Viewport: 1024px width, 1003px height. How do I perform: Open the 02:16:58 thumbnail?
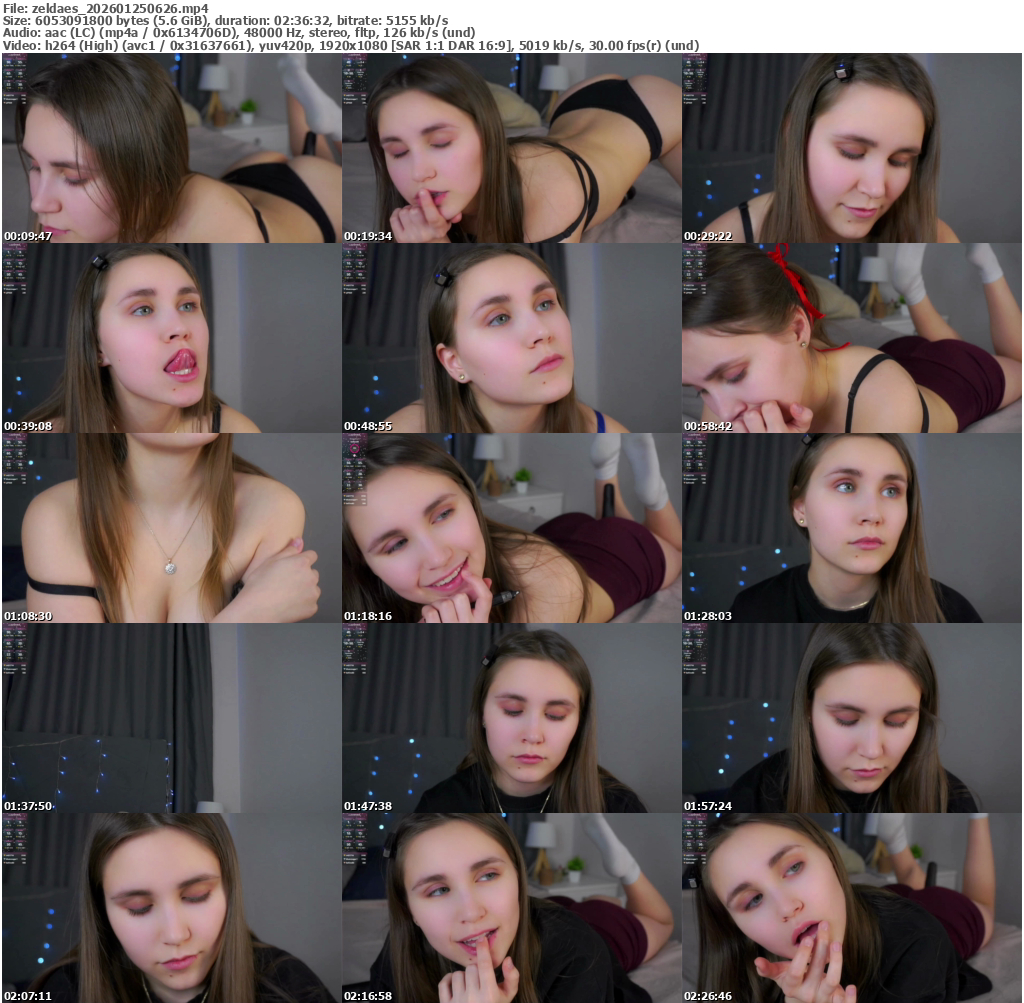[x=511, y=908]
